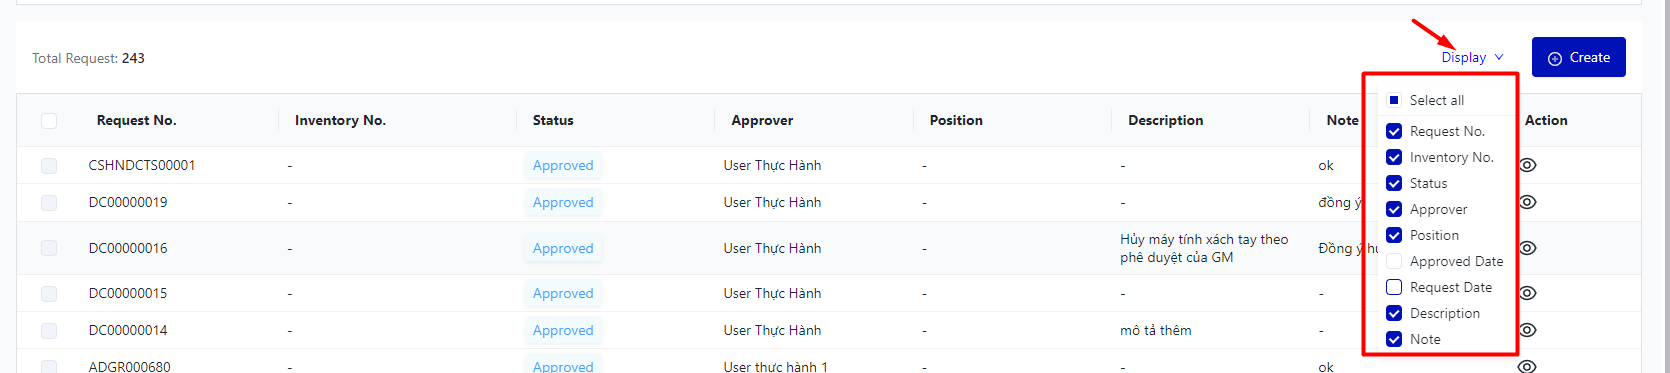Image resolution: width=1670 pixels, height=373 pixels.
Task: Toggle the Select all columns checkbox
Action: [x=1394, y=100]
